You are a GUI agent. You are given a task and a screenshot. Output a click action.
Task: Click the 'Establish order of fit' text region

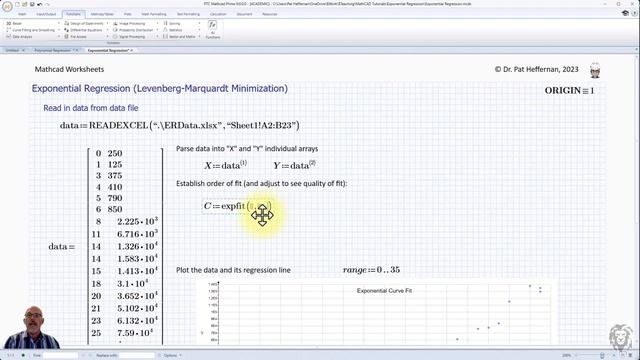click(x=262, y=184)
